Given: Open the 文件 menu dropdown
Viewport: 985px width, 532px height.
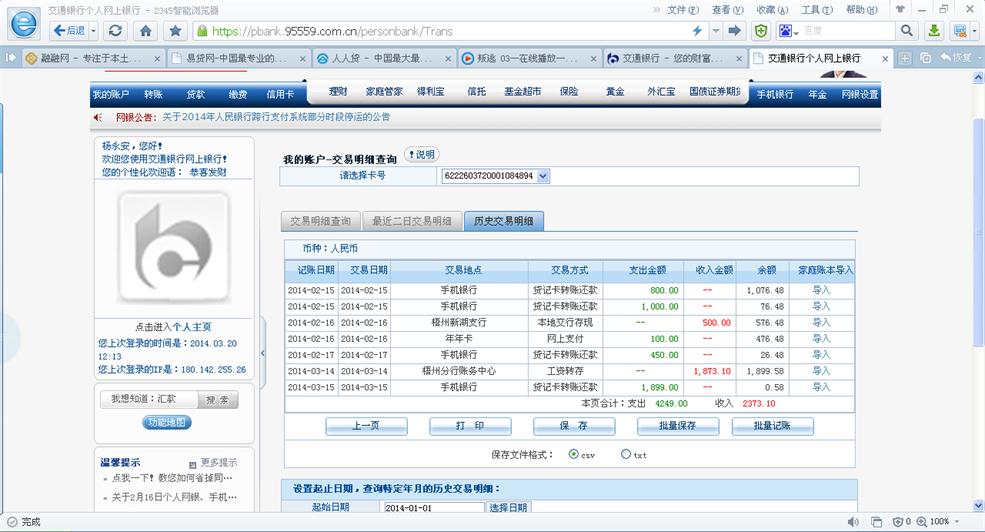Looking at the screenshot, I should pyautogui.click(x=682, y=9).
